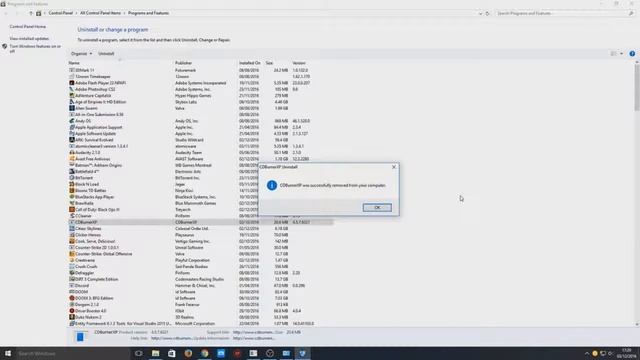
Task: Click the Alien Swarm icon
Action: pos(72,108)
